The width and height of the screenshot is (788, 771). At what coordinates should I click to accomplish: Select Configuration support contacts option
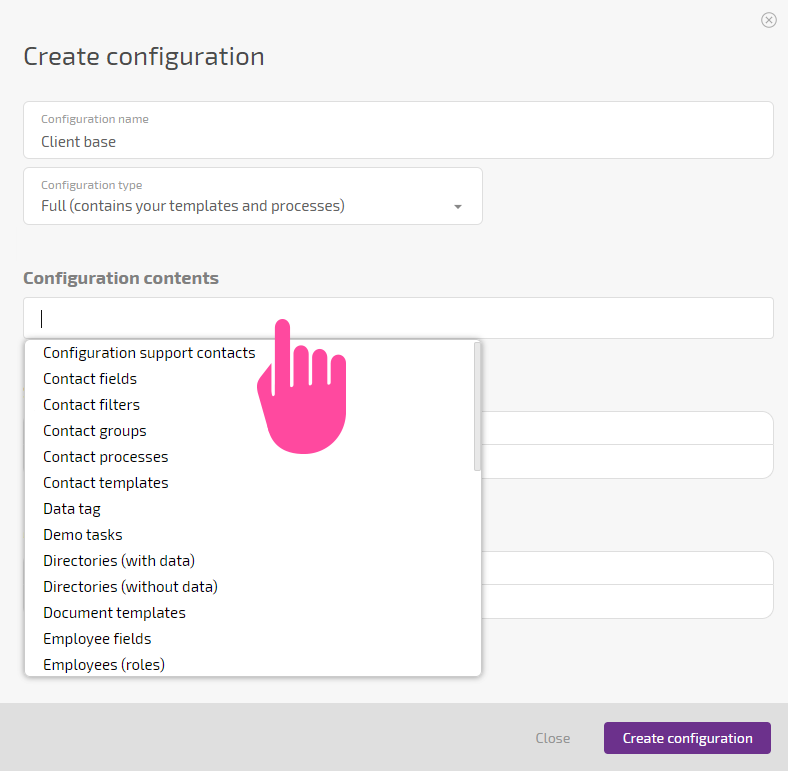click(x=149, y=353)
